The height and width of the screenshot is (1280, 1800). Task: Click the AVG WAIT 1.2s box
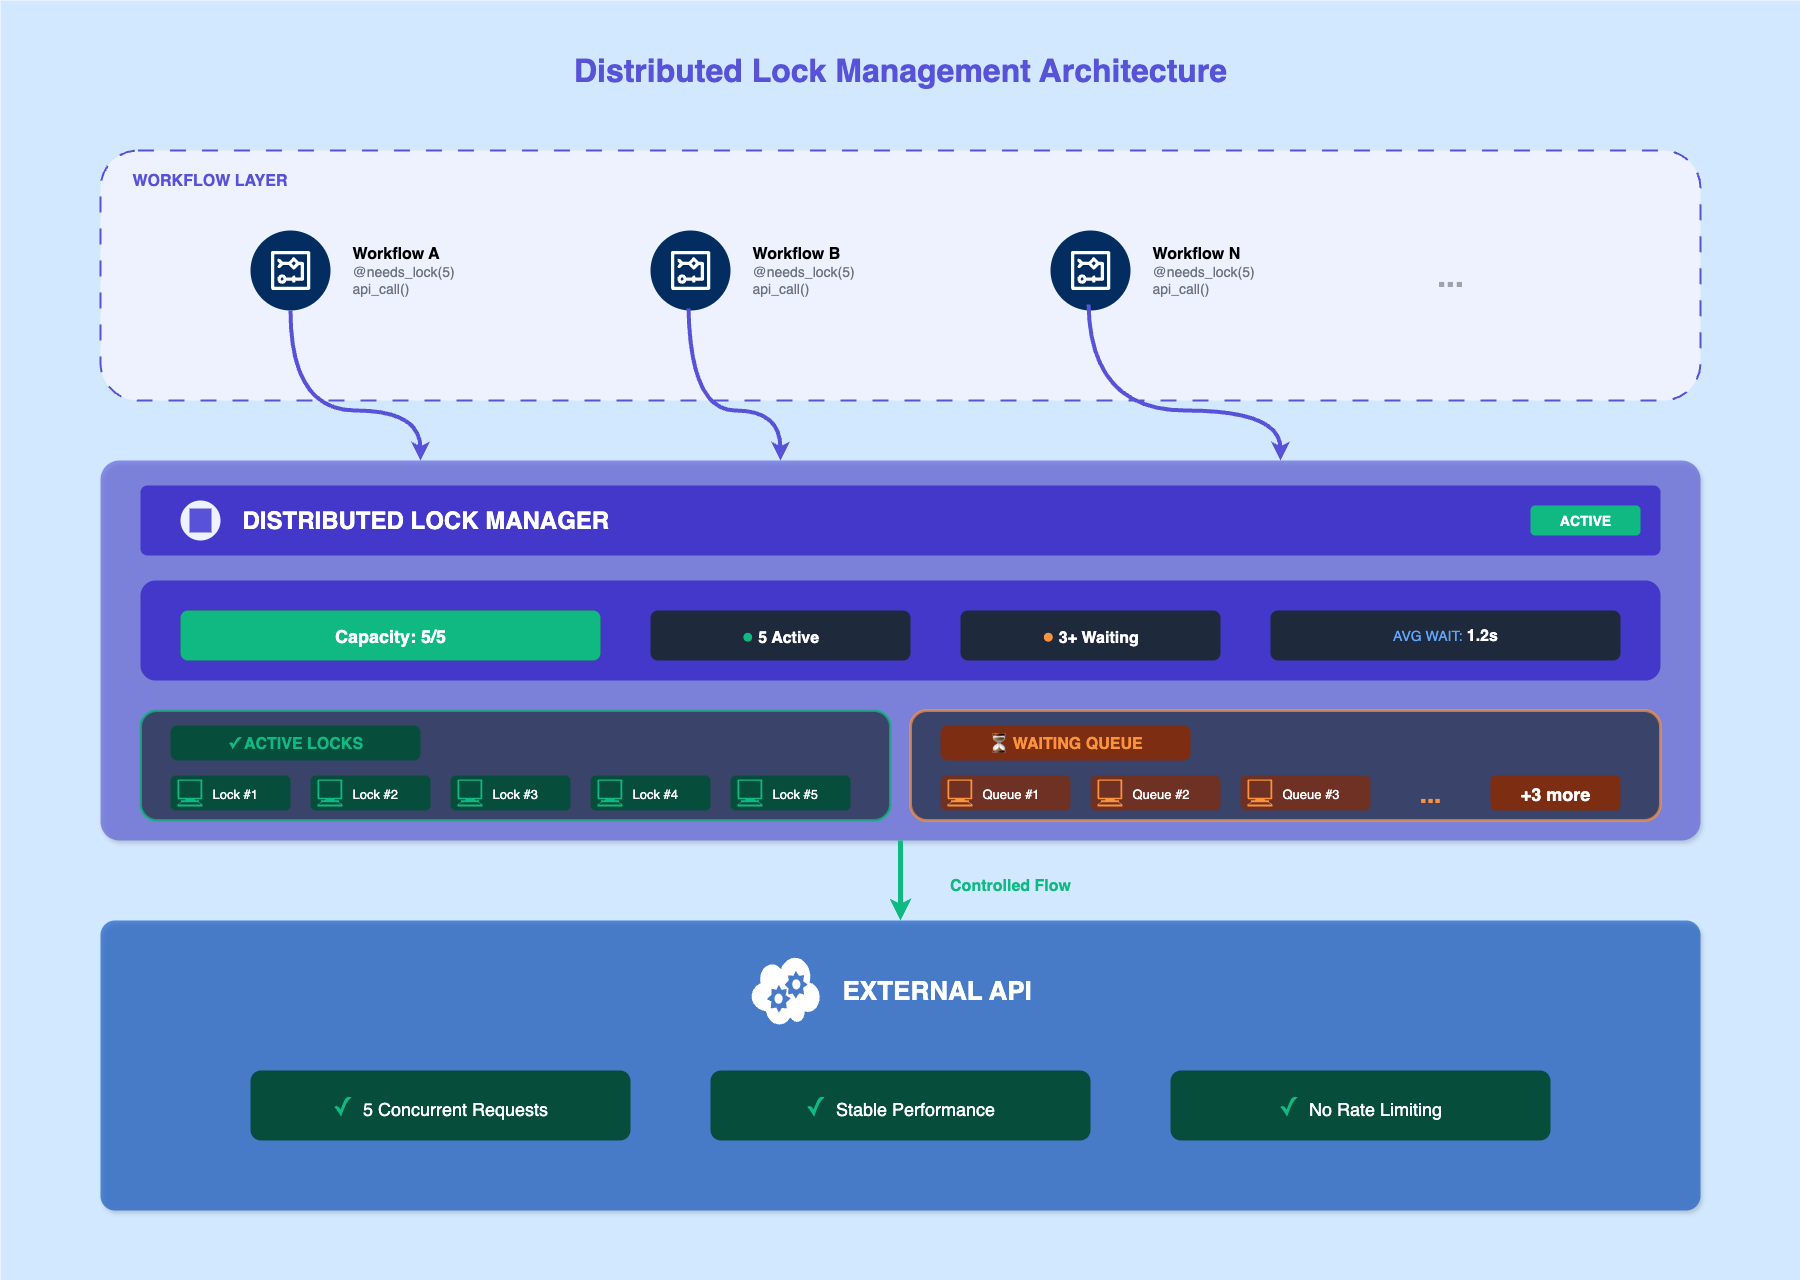click(x=1445, y=636)
